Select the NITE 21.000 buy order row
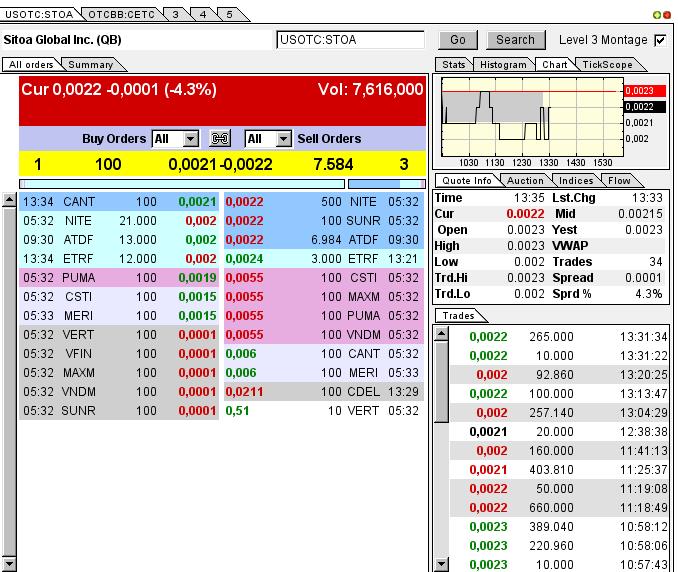This screenshot has width=678, height=572. 119,220
